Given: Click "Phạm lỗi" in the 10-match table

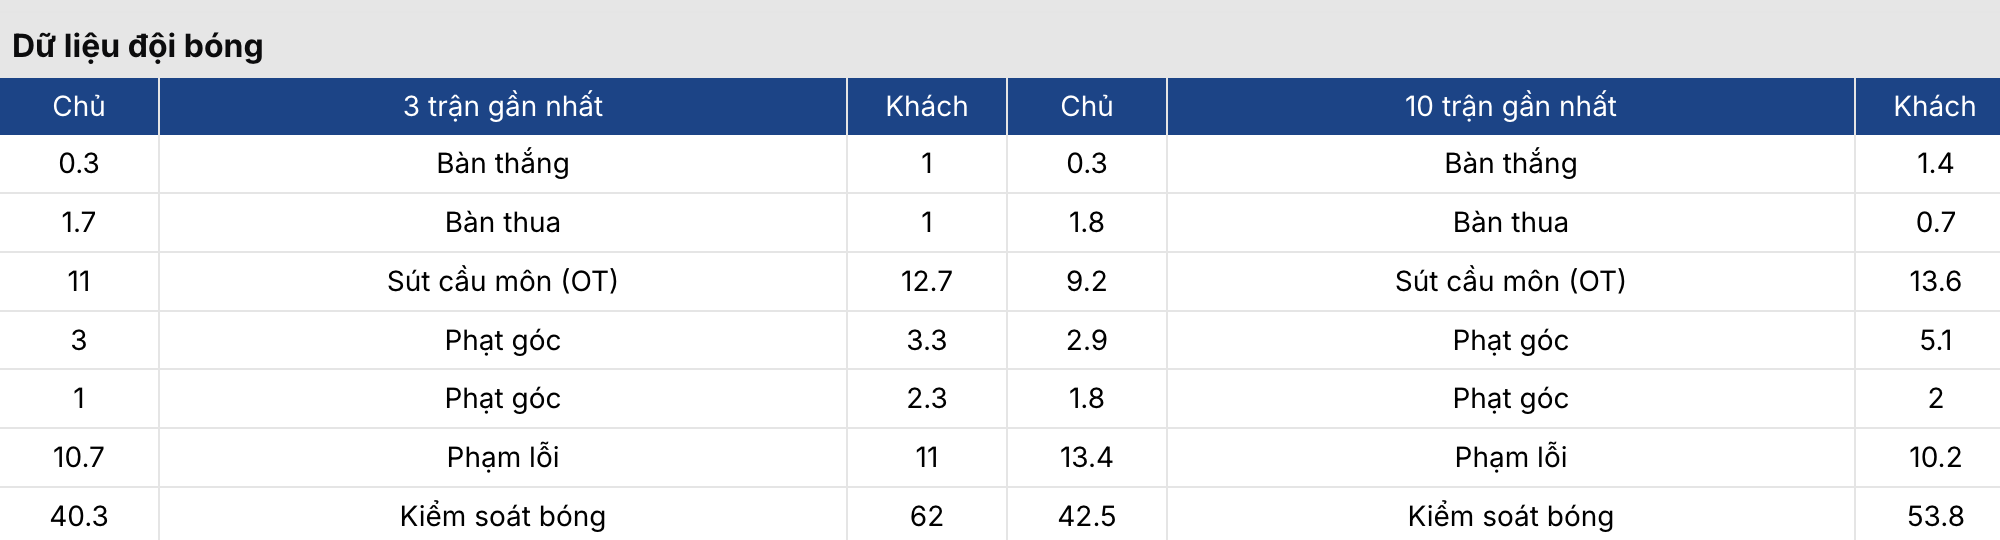Looking at the screenshot, I should click(1510, 457).
